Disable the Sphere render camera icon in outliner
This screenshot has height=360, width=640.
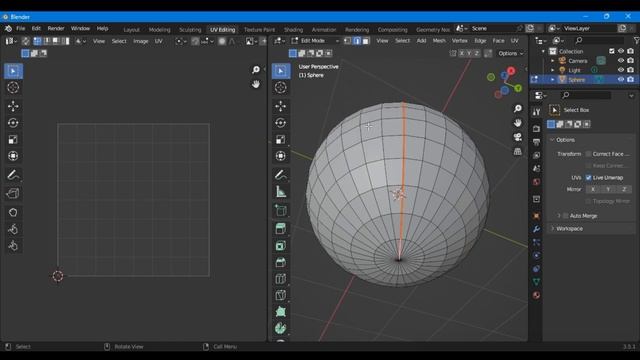coord(631,80)
